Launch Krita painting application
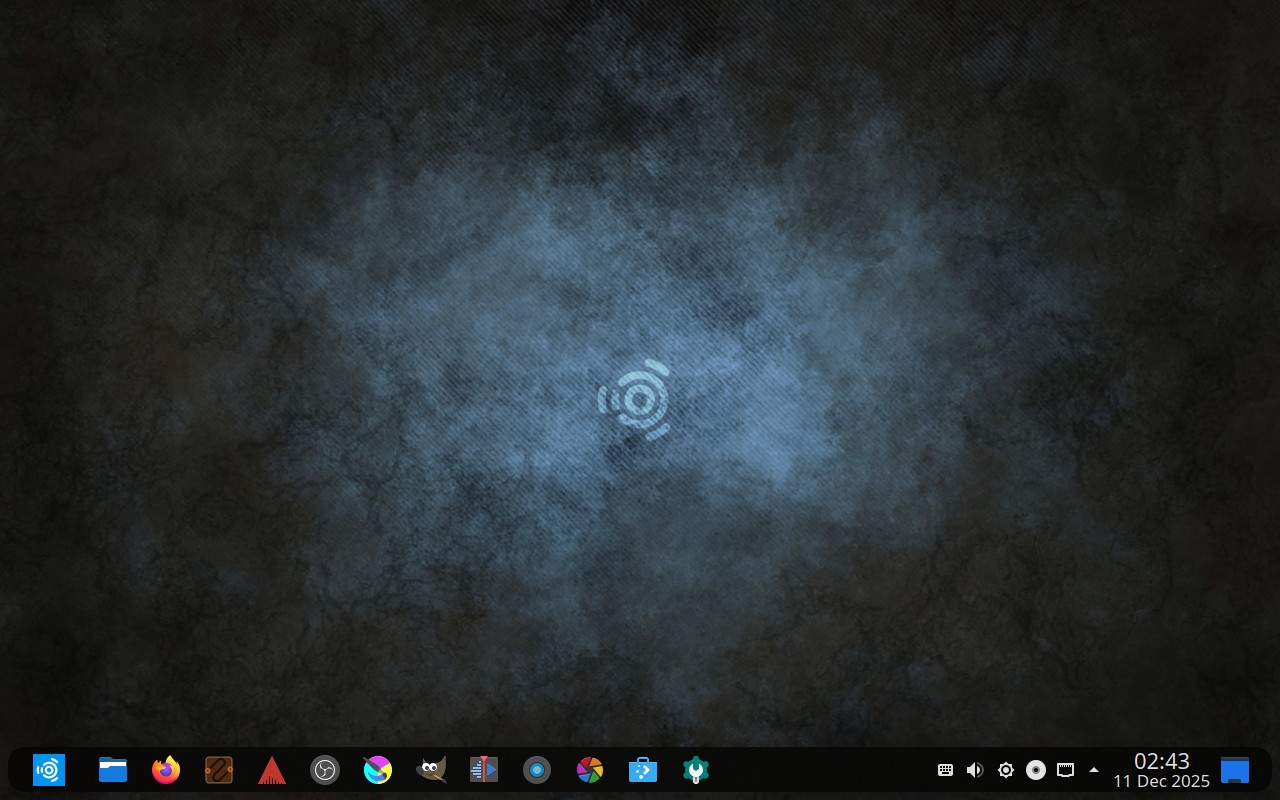1280x800 pixels. [x=378, y=770]
